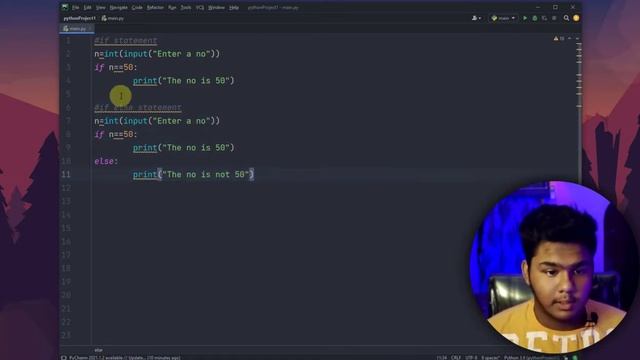Click in 'Enter a no' string on line 2

click(181, 54)
